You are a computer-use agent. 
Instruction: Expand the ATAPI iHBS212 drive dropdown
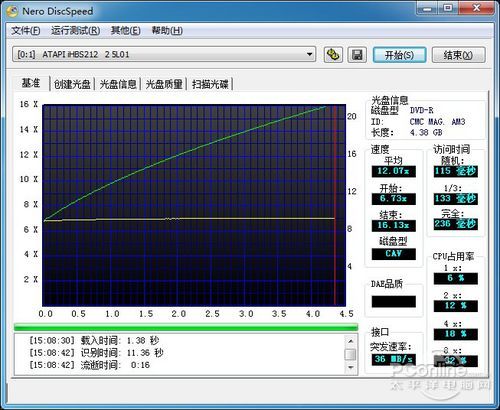(x=310, y=54)
